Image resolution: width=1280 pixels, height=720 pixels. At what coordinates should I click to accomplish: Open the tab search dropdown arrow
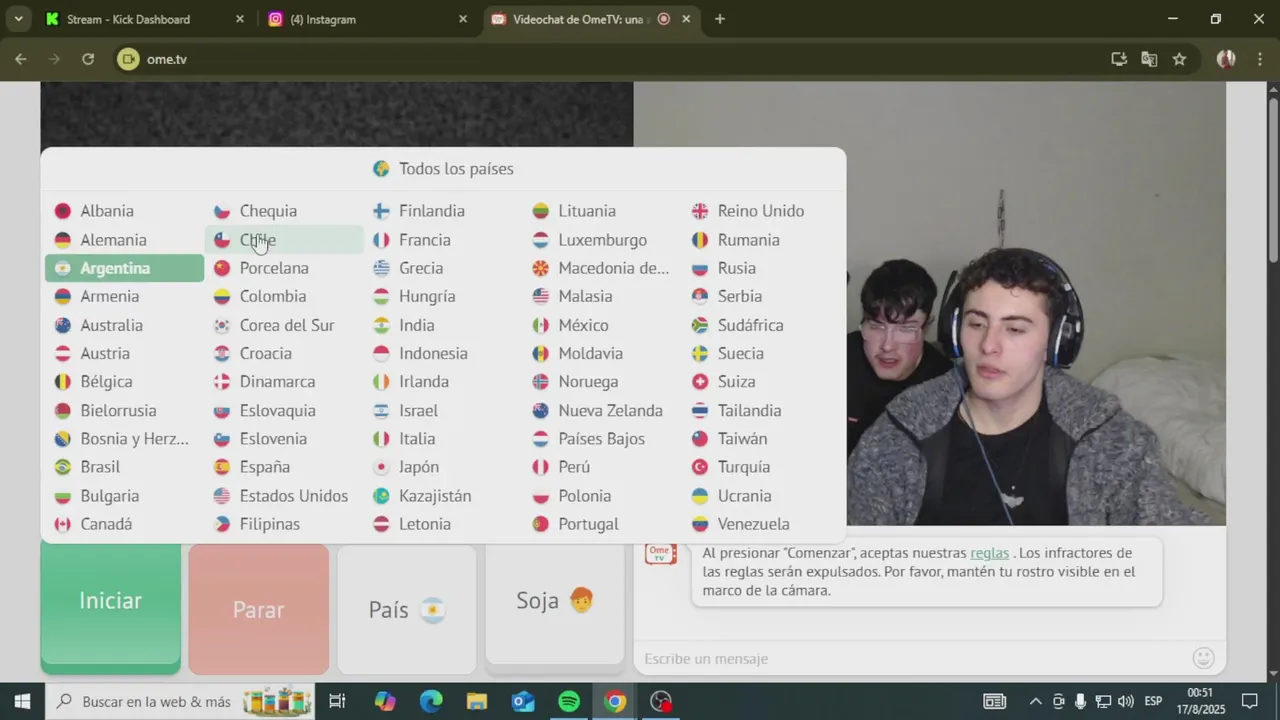[x=18, y=19]
